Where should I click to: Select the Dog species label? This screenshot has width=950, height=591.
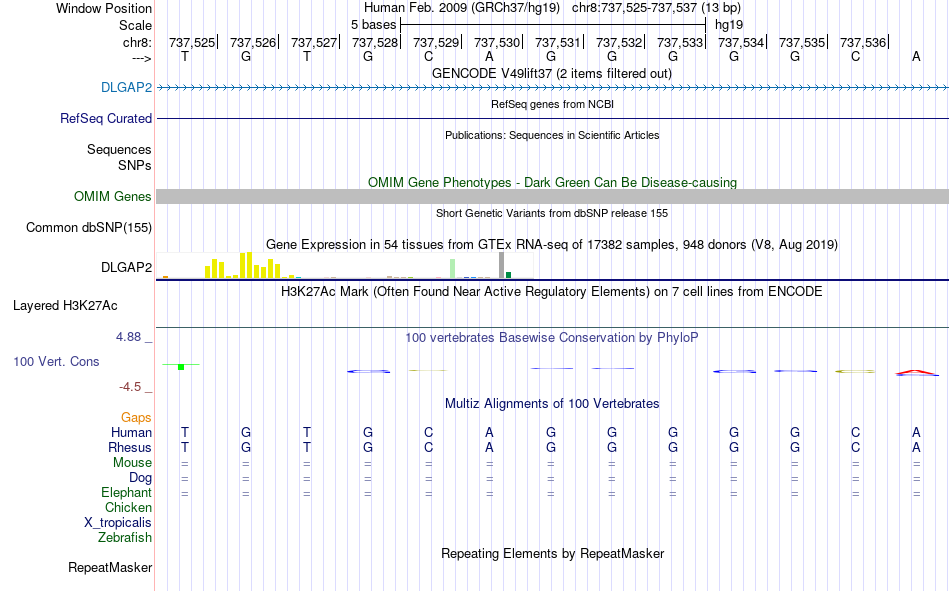(x=140, y=478)
